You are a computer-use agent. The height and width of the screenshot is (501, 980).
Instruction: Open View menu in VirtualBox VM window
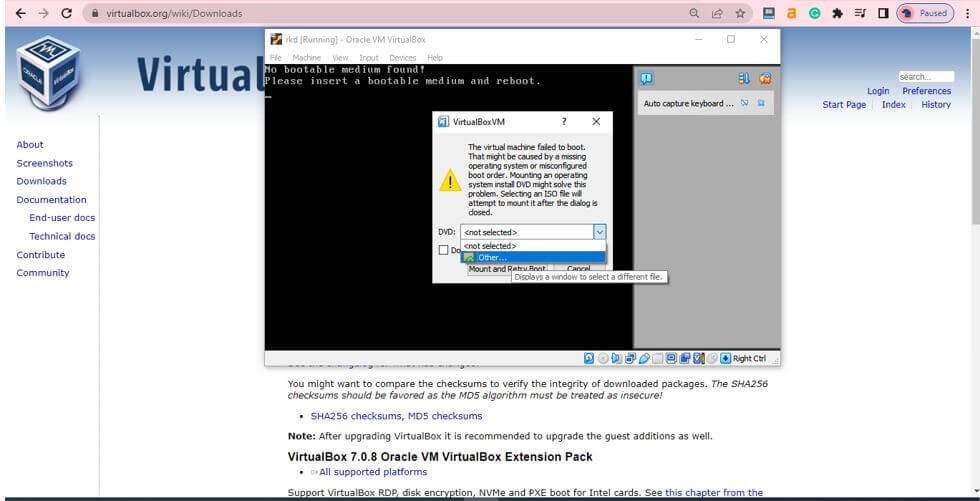340,57
